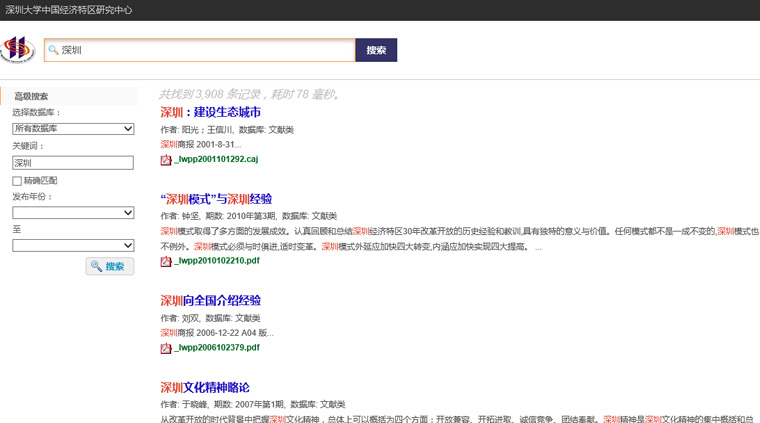Viewport: 760px width, 423px height.
Task: Download file _lwpp2006102379.pdf
Action: 217,347
